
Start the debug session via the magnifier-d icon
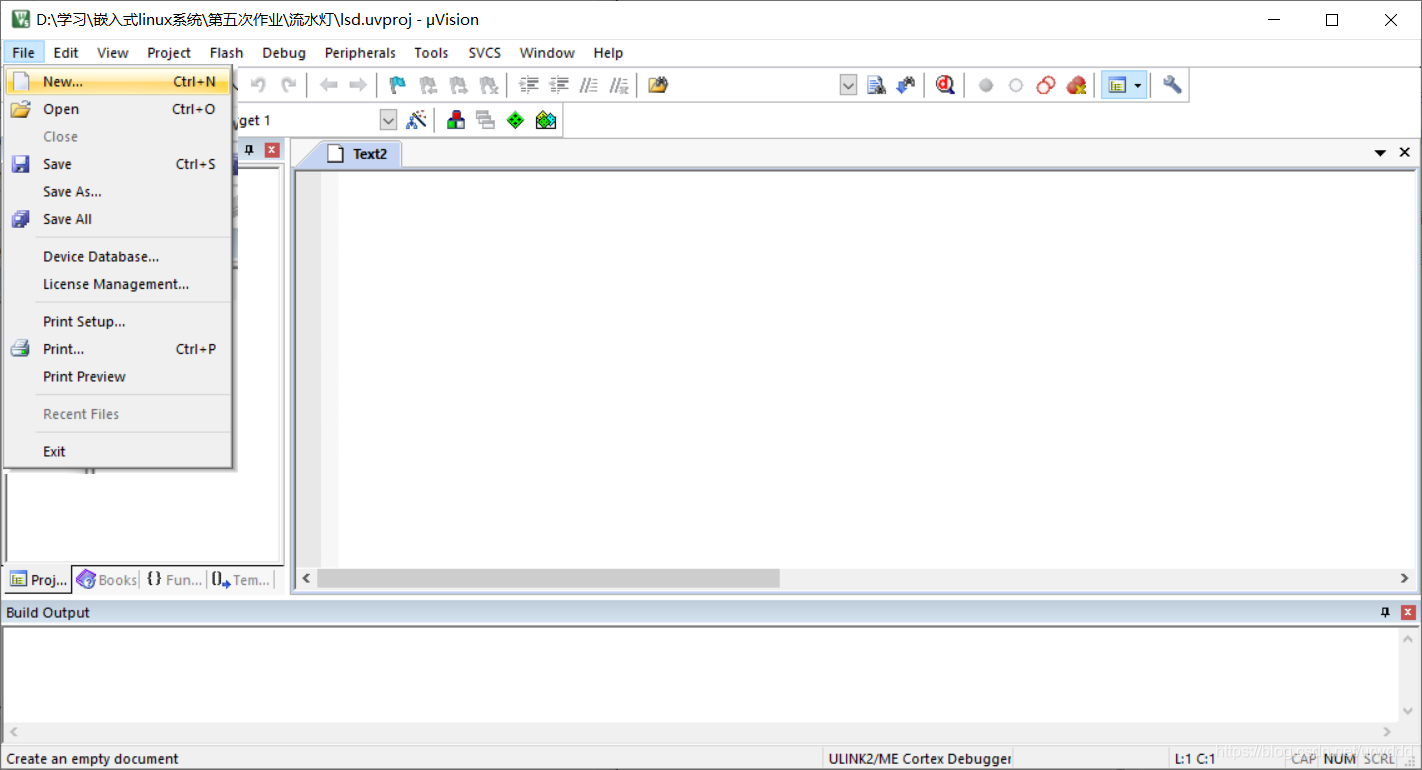coord(945,85)
